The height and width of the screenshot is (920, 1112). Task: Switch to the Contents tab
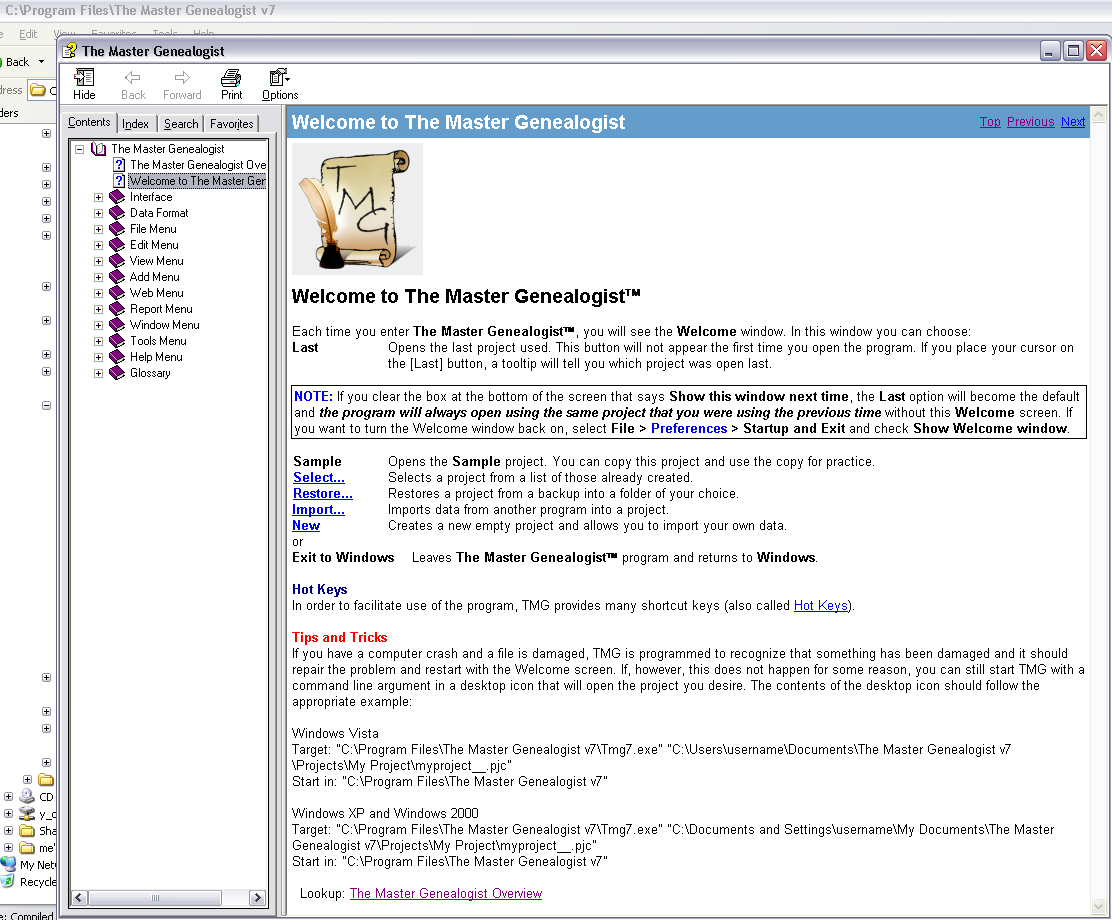pos(89,122)
